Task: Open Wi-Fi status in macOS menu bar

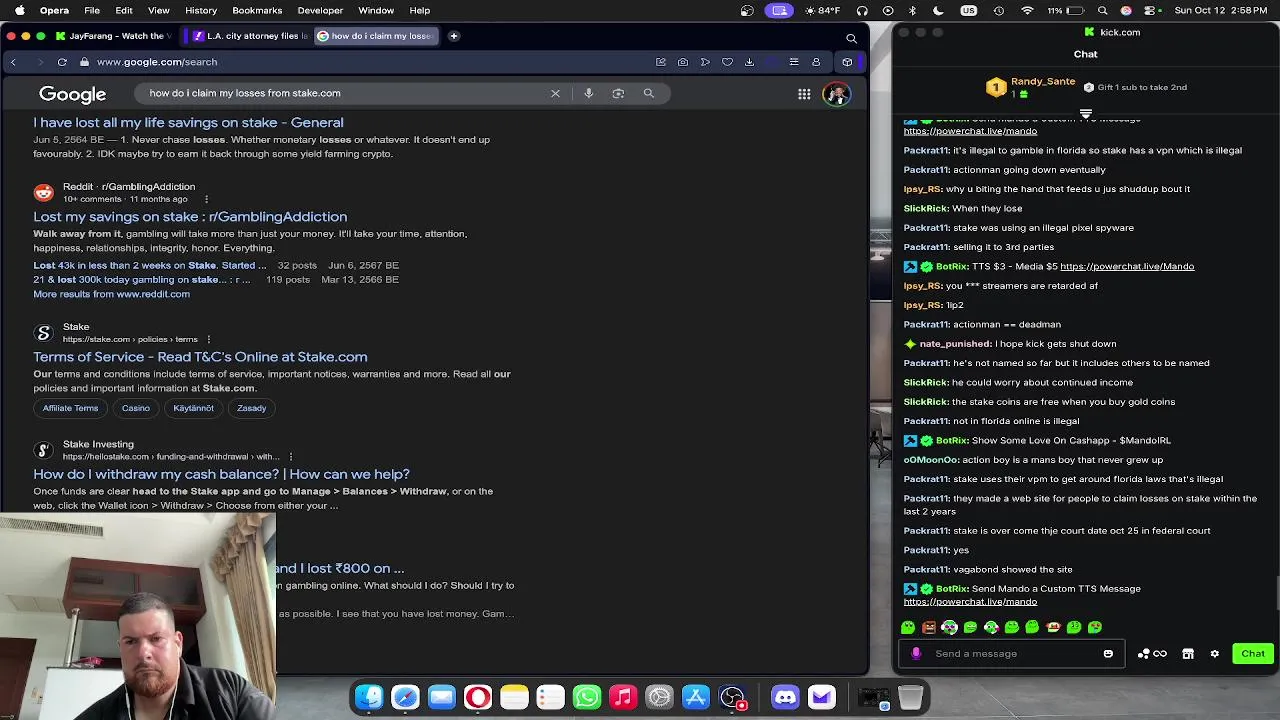Action: (x=1026, y=10)
